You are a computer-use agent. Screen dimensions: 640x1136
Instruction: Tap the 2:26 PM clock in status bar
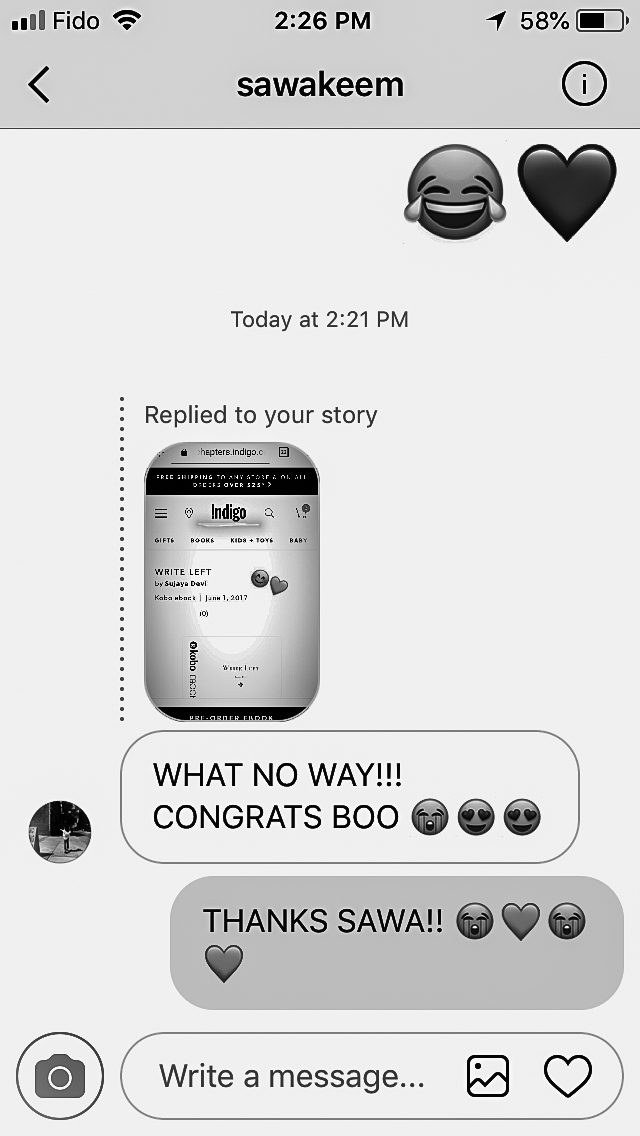(323, 21)
